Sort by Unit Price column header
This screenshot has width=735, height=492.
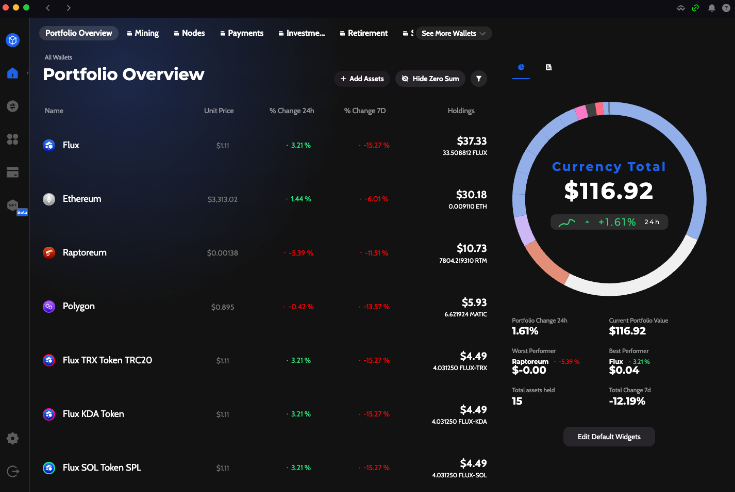tap(218, 111)
